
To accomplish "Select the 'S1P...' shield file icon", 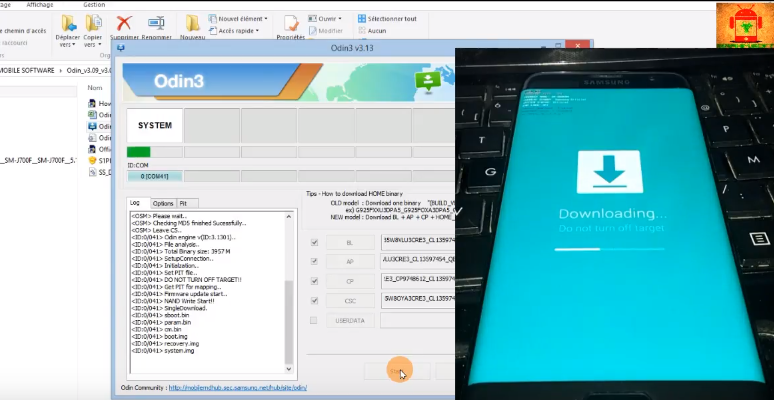I will coord(92,160).
